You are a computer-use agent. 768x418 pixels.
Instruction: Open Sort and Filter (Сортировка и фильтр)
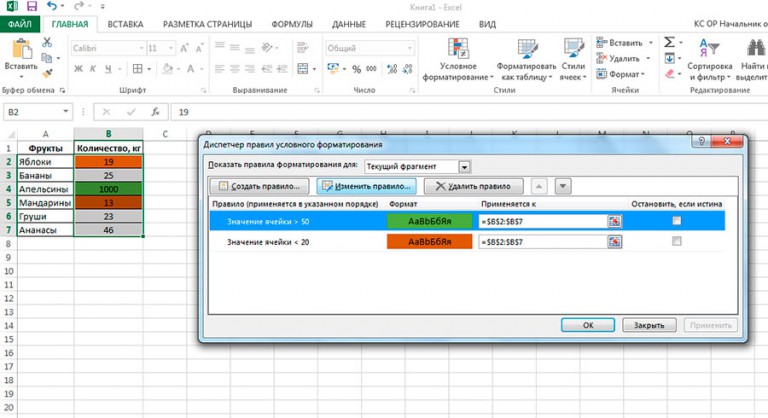pos(709,59)
